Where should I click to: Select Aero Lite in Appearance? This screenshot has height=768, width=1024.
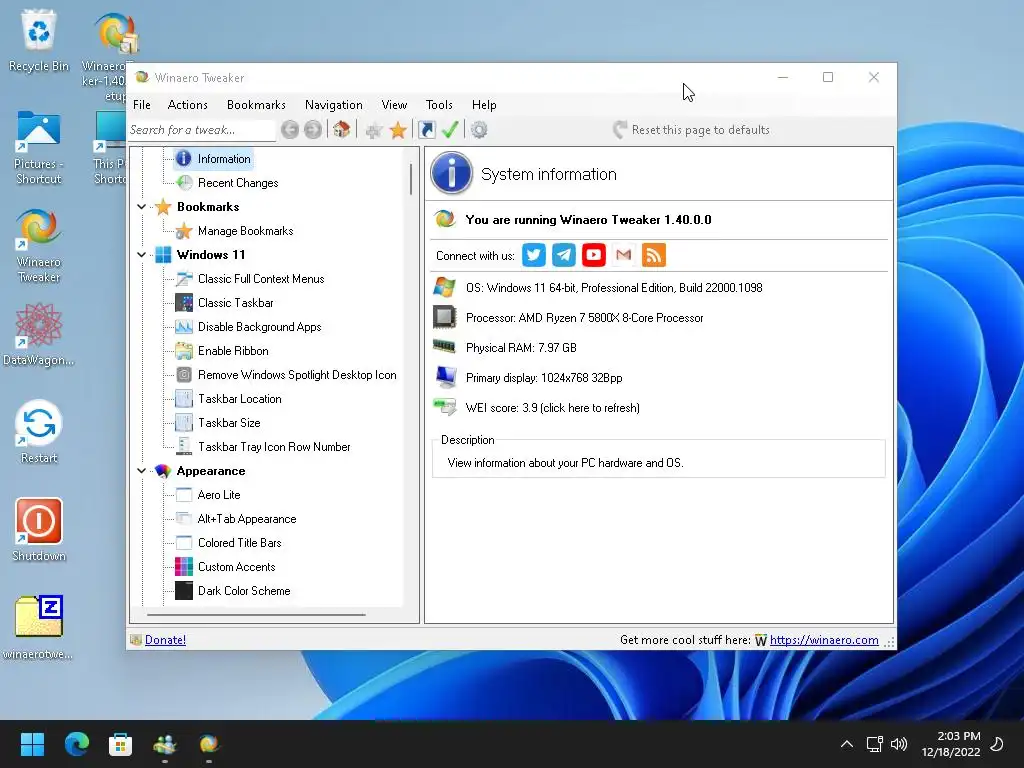click(x=219, y=495)
